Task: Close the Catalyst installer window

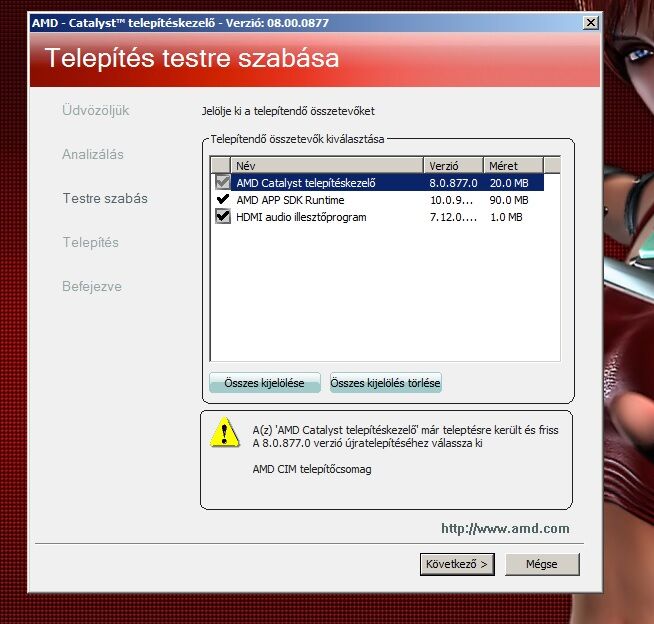Action: pyautogui.click(x=591, y=23)
